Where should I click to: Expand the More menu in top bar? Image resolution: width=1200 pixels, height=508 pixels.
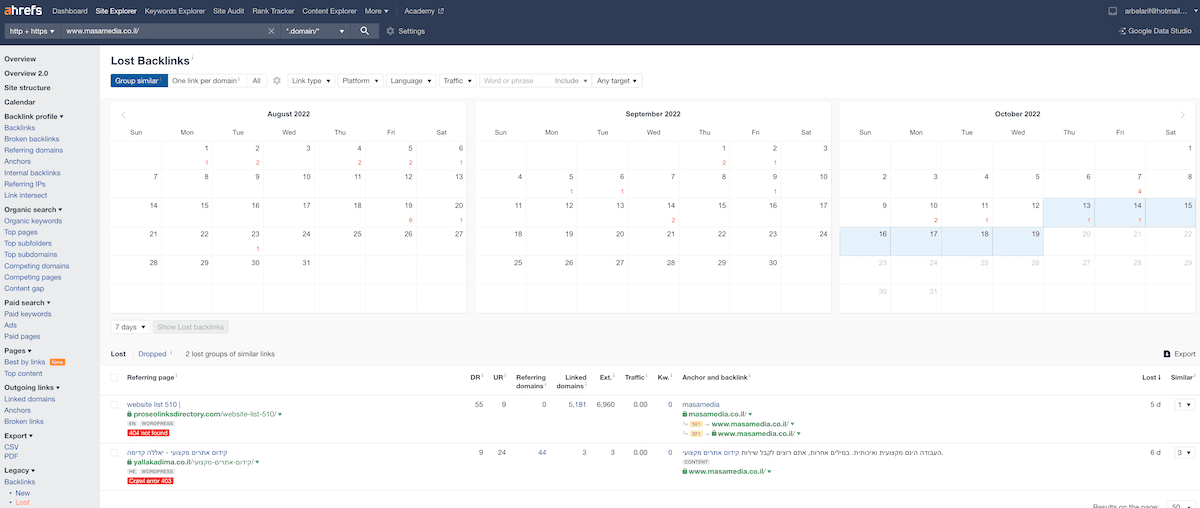tap(377, 11)
